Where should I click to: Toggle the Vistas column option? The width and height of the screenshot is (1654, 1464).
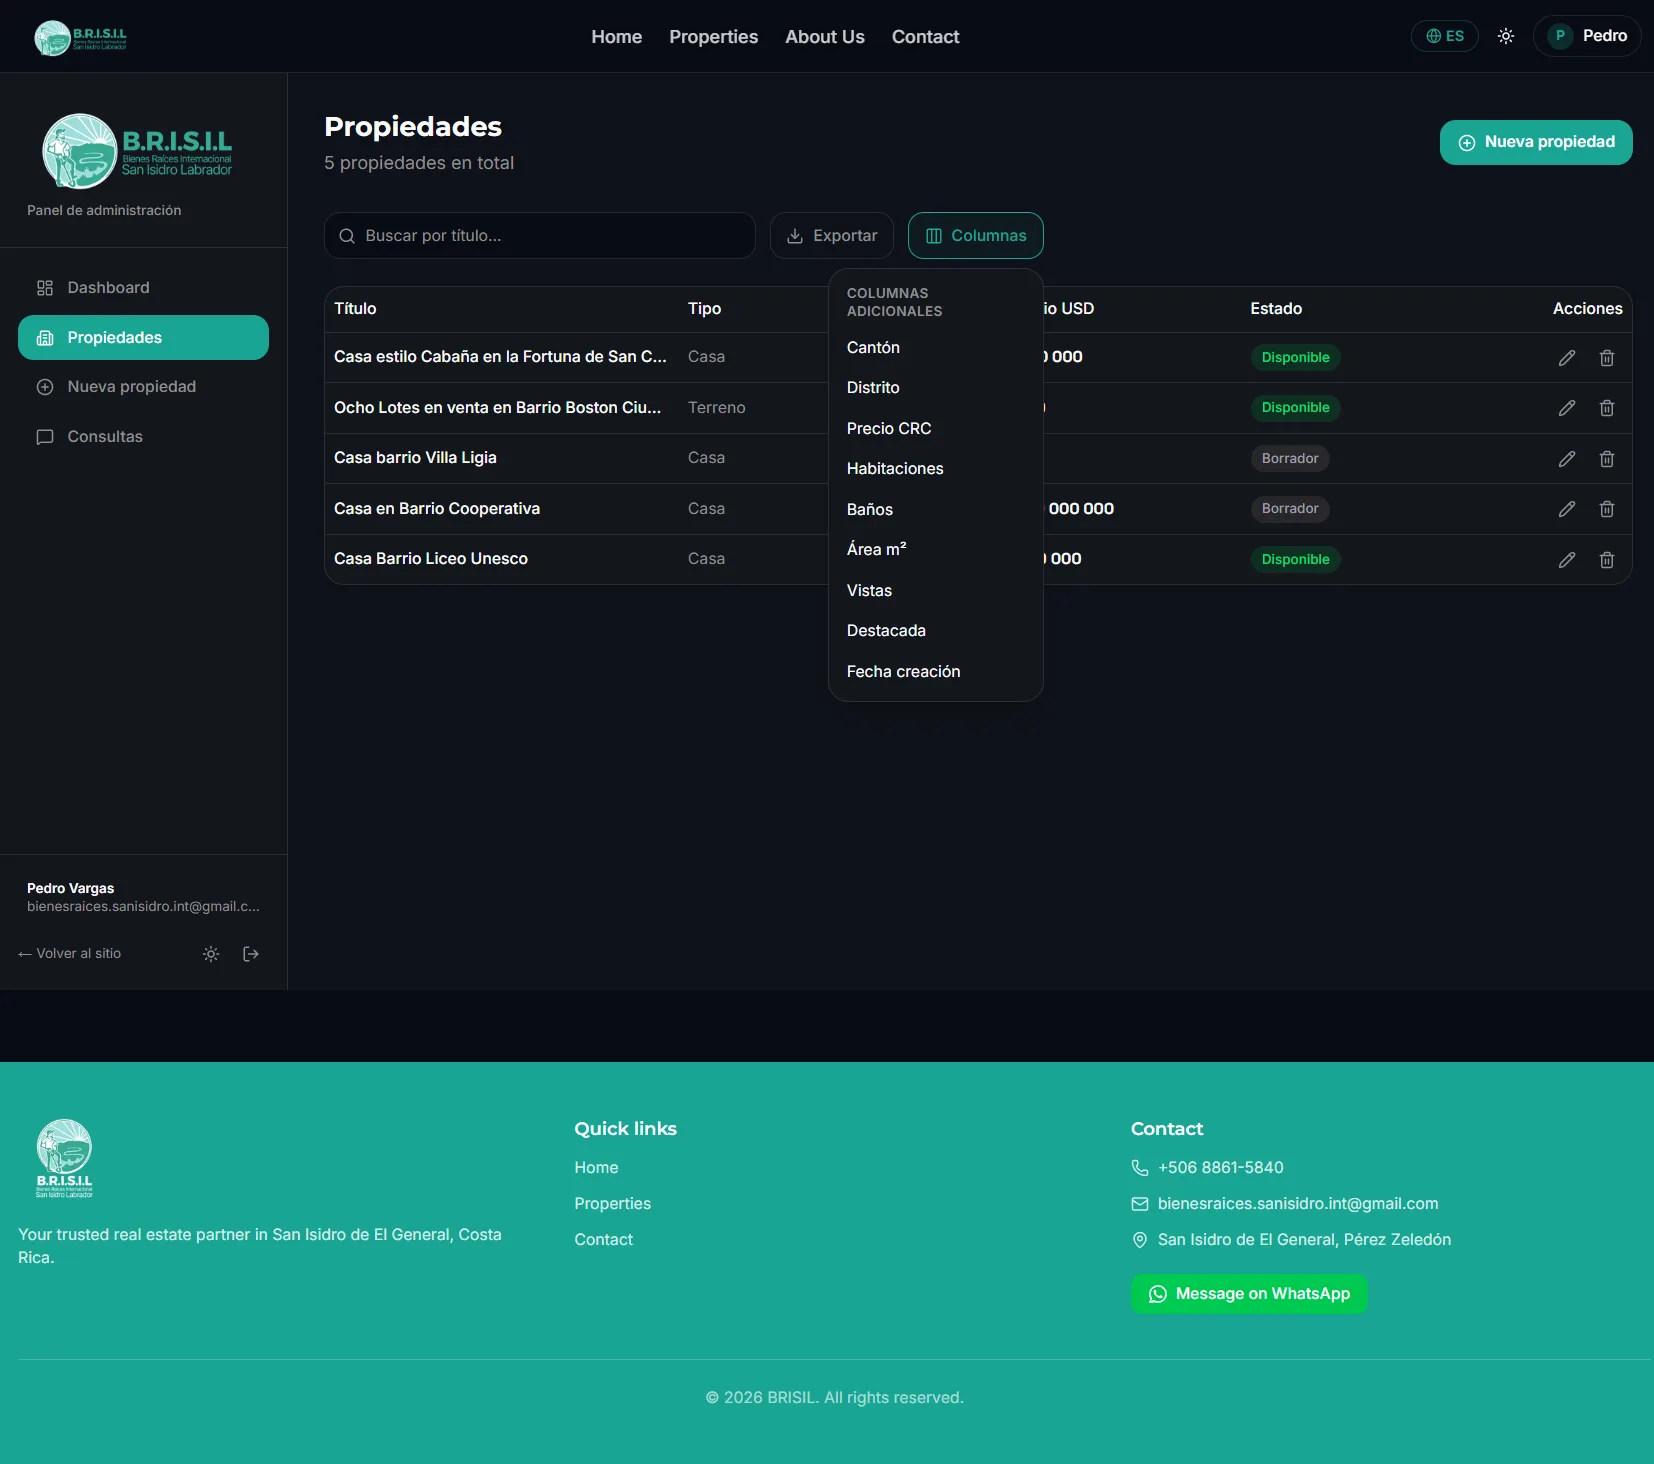(x=935, y=591)
